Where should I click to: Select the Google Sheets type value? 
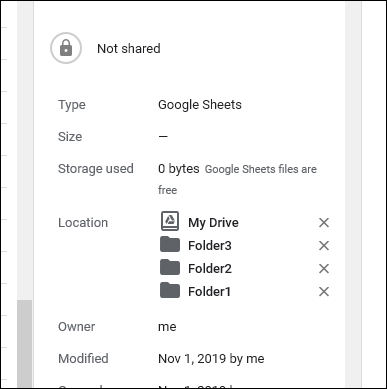point(200,105)
